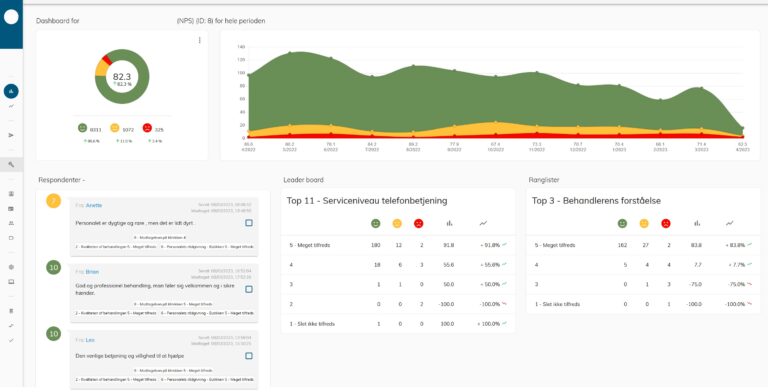Click green score 10 badge beside Lex
This screenshot has height=392, width=768.
coord(53,334)
